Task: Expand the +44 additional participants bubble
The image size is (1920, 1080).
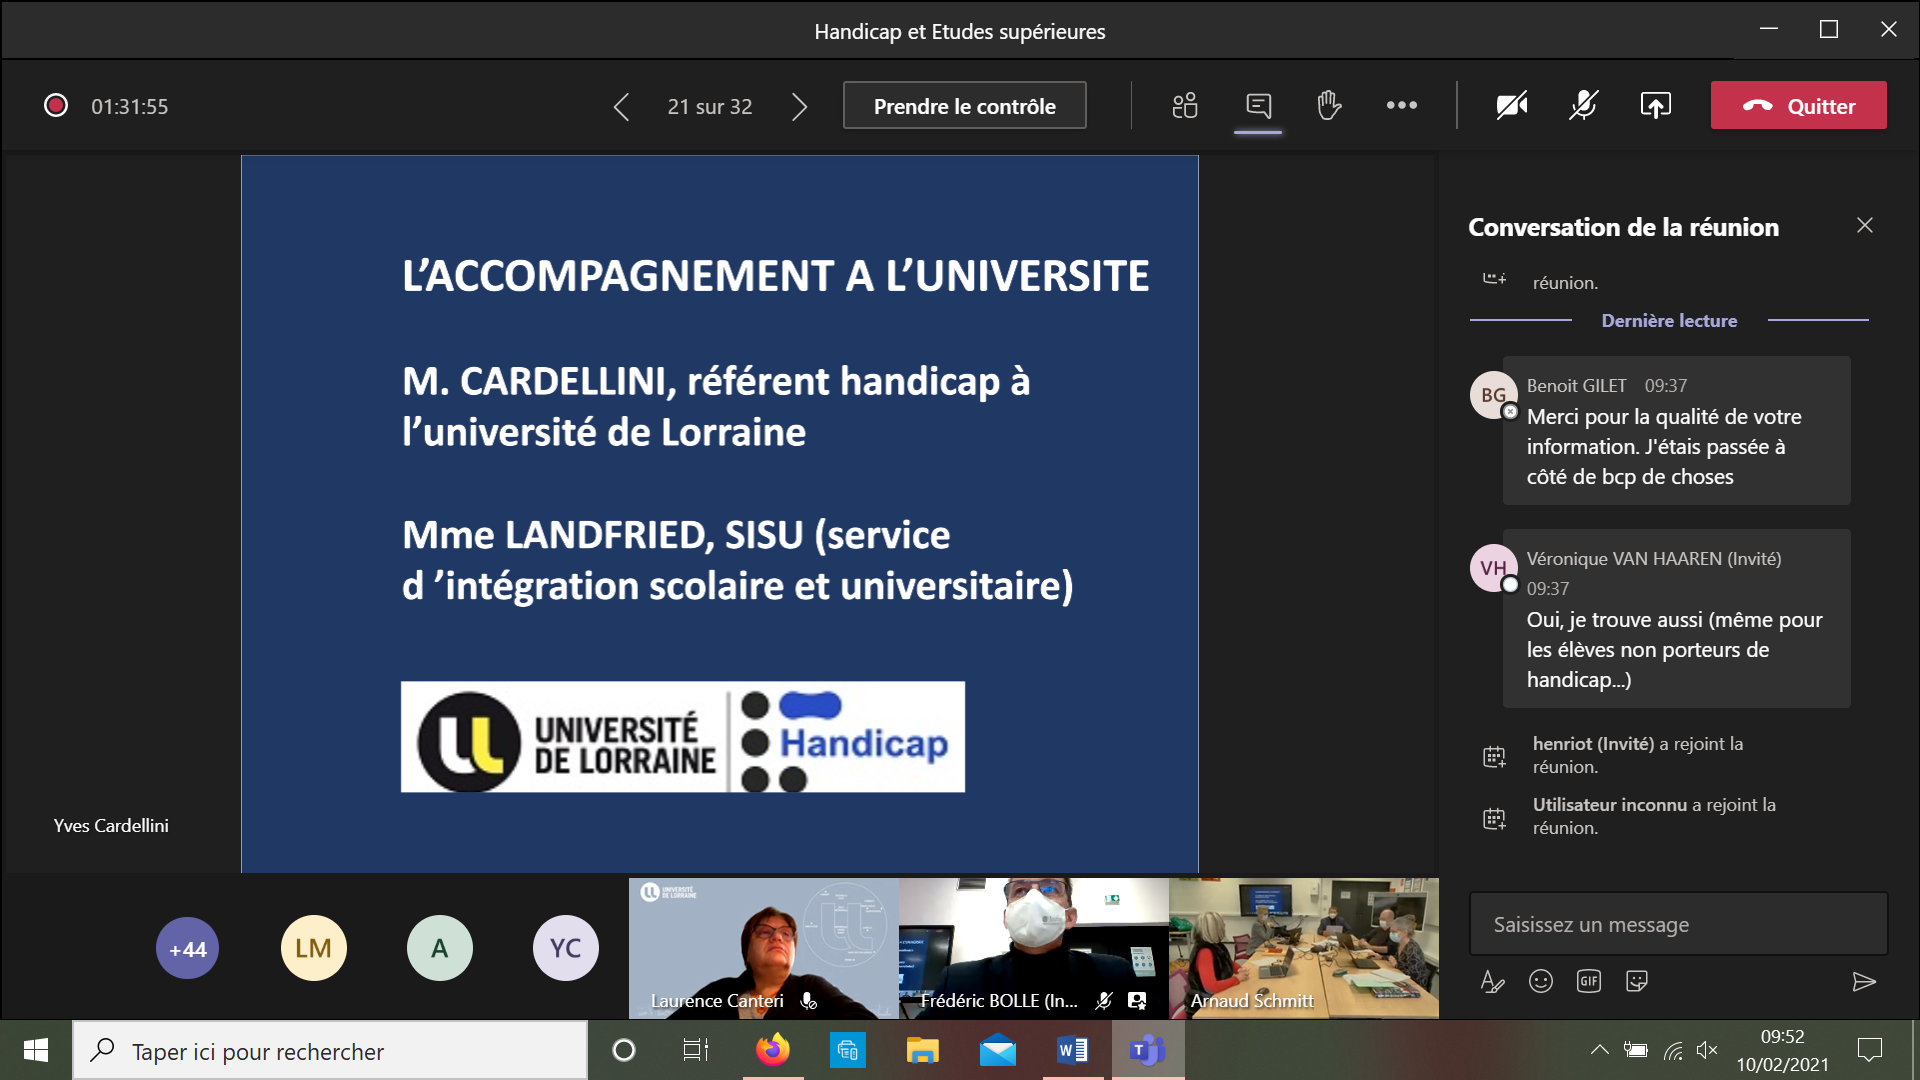Action: pyautogui.click(x=187, y=949)
